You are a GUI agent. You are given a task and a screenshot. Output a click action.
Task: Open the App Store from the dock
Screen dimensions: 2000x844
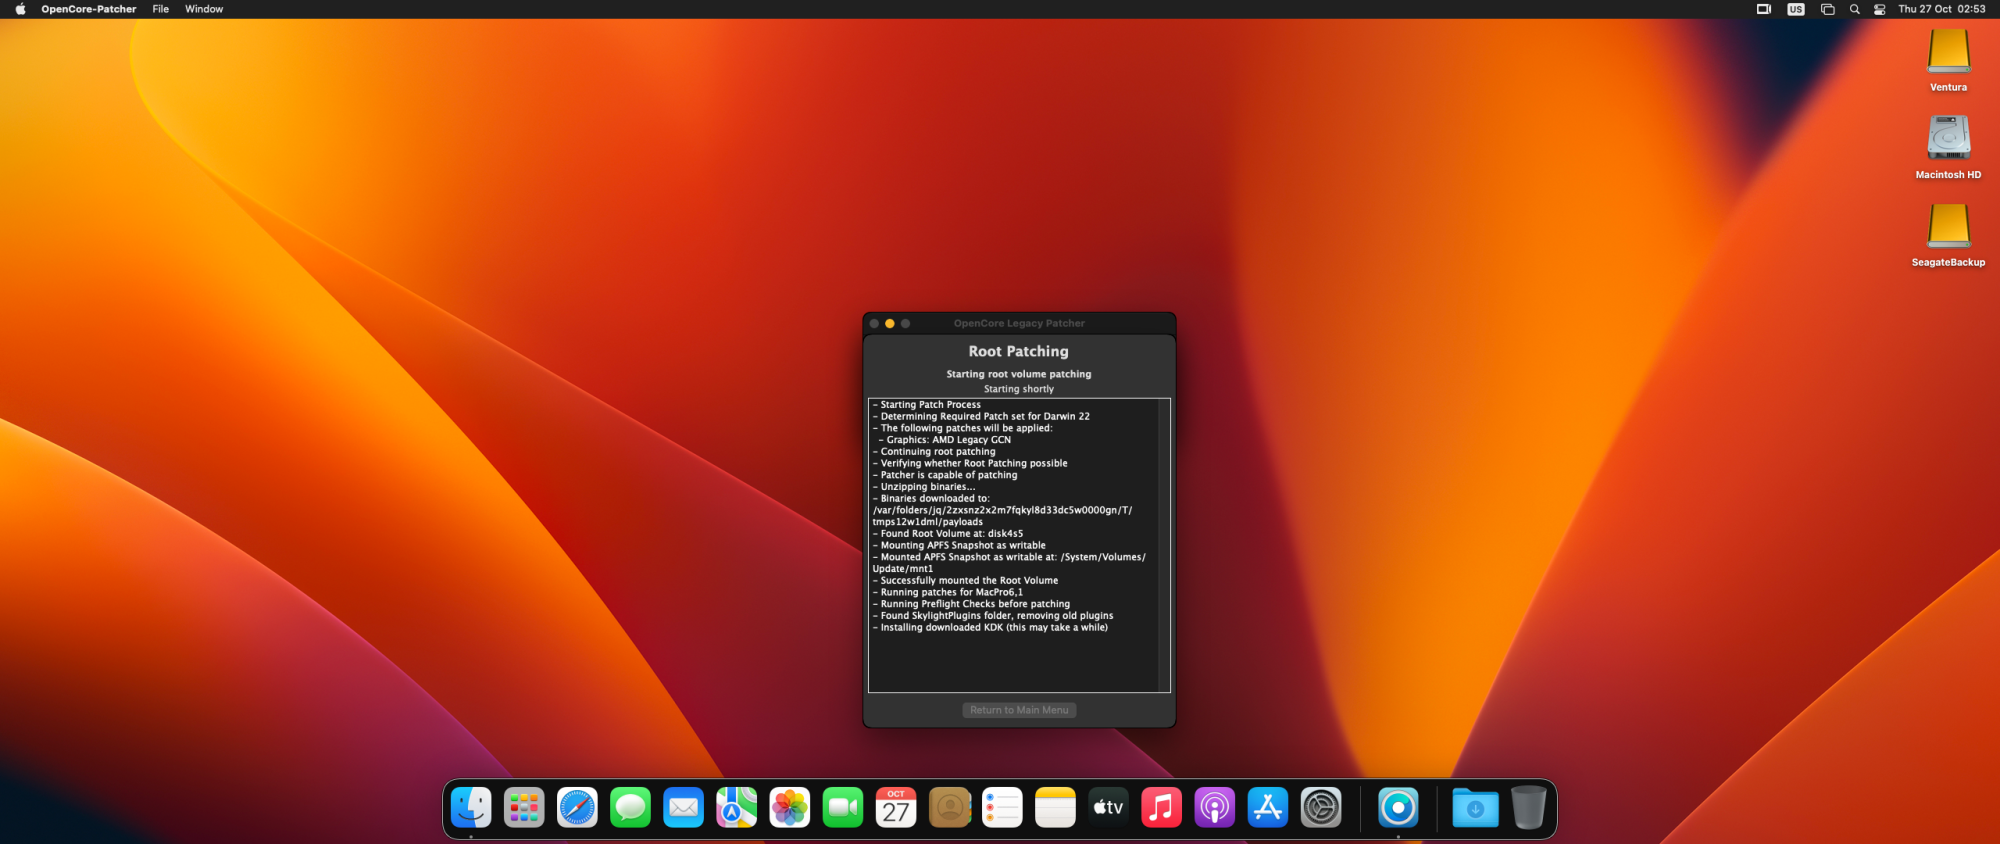click(1267, 808)
